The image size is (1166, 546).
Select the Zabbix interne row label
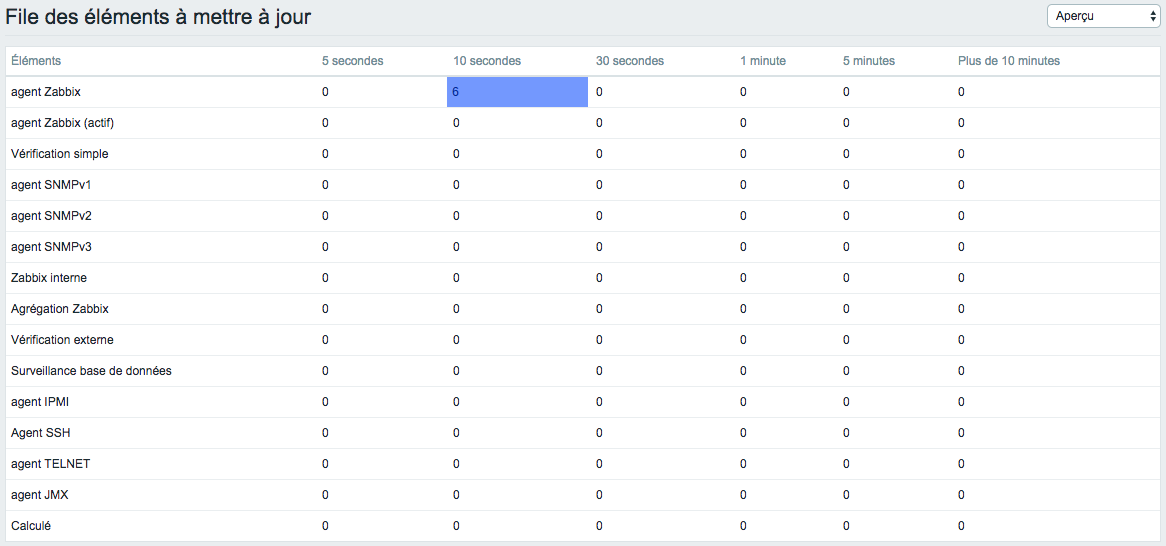[x=49, y=278]
